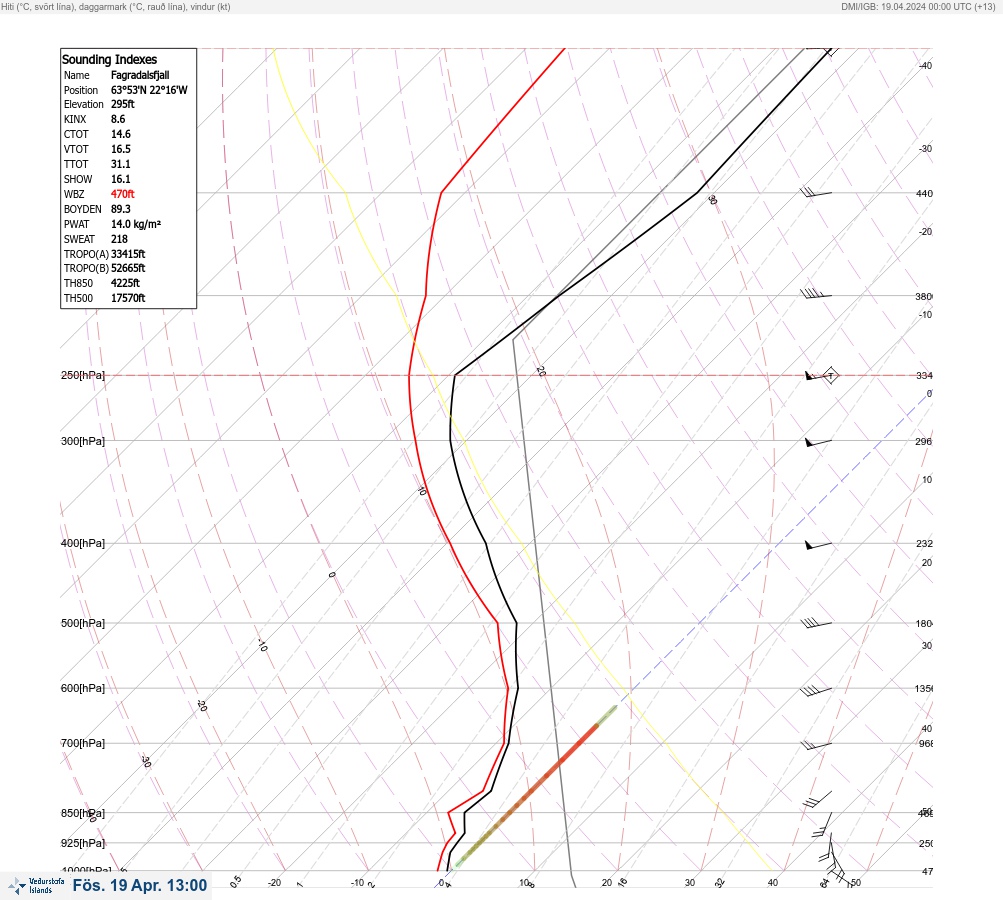Click the CTOT value '14.6'

tap(121, 134)
